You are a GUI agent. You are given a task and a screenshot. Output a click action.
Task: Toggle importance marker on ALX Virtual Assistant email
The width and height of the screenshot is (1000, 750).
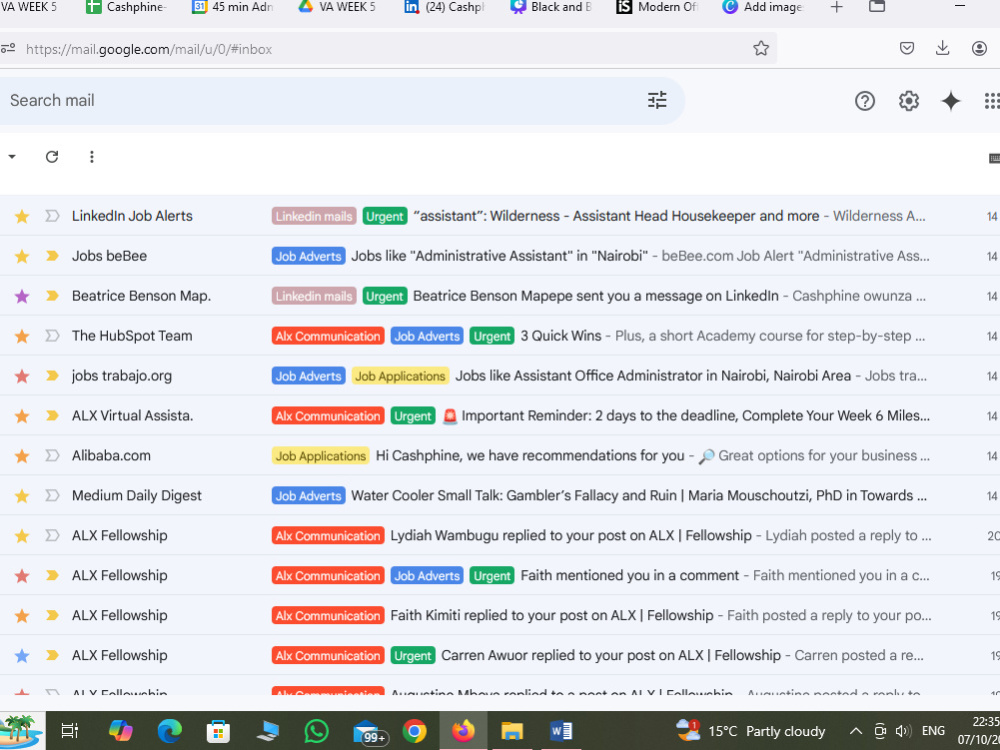pos(52,416)
